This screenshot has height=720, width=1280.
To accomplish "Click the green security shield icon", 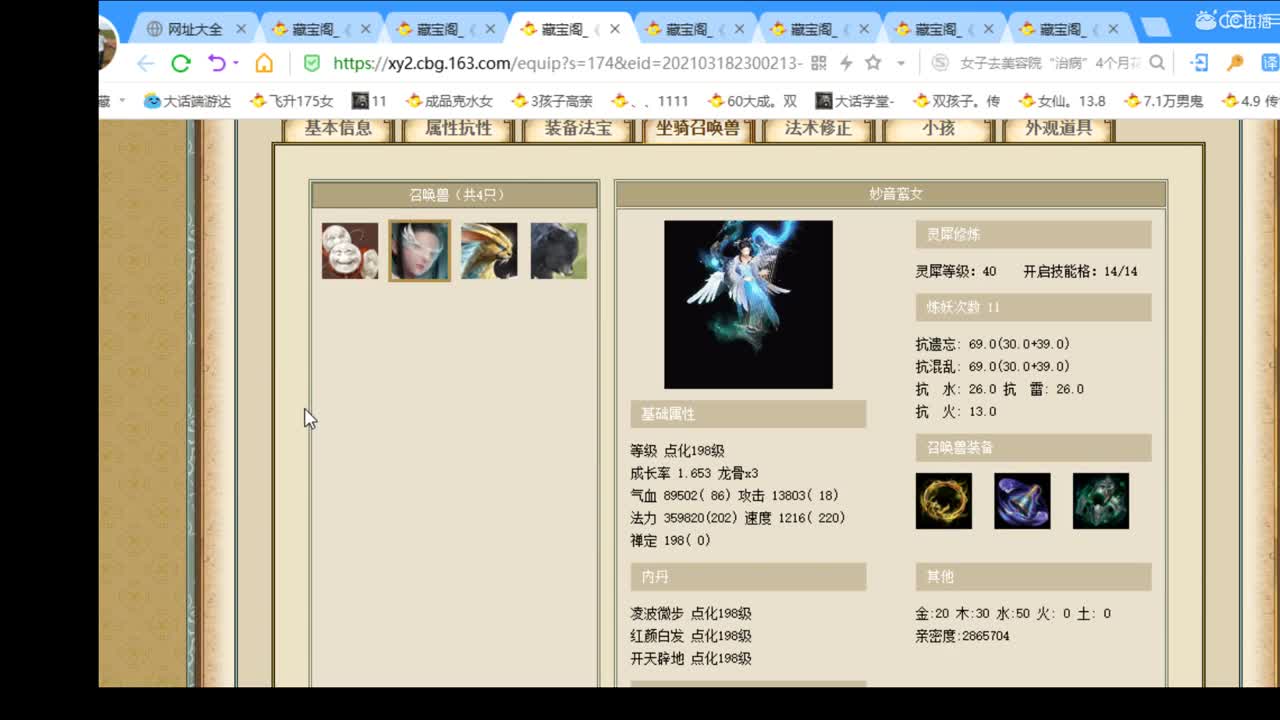I will coord(312,63).
